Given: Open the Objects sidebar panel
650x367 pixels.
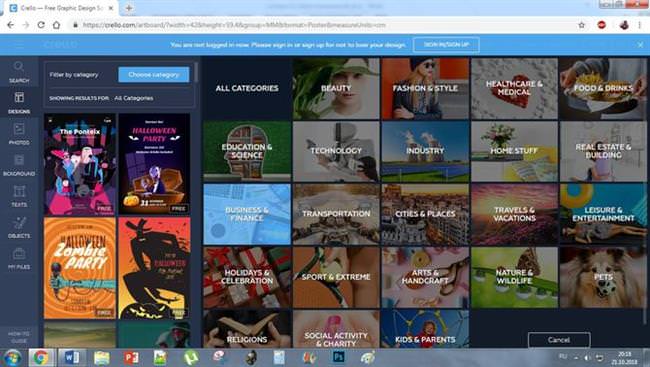Looking at the screenshot, I should click(19, 227).
